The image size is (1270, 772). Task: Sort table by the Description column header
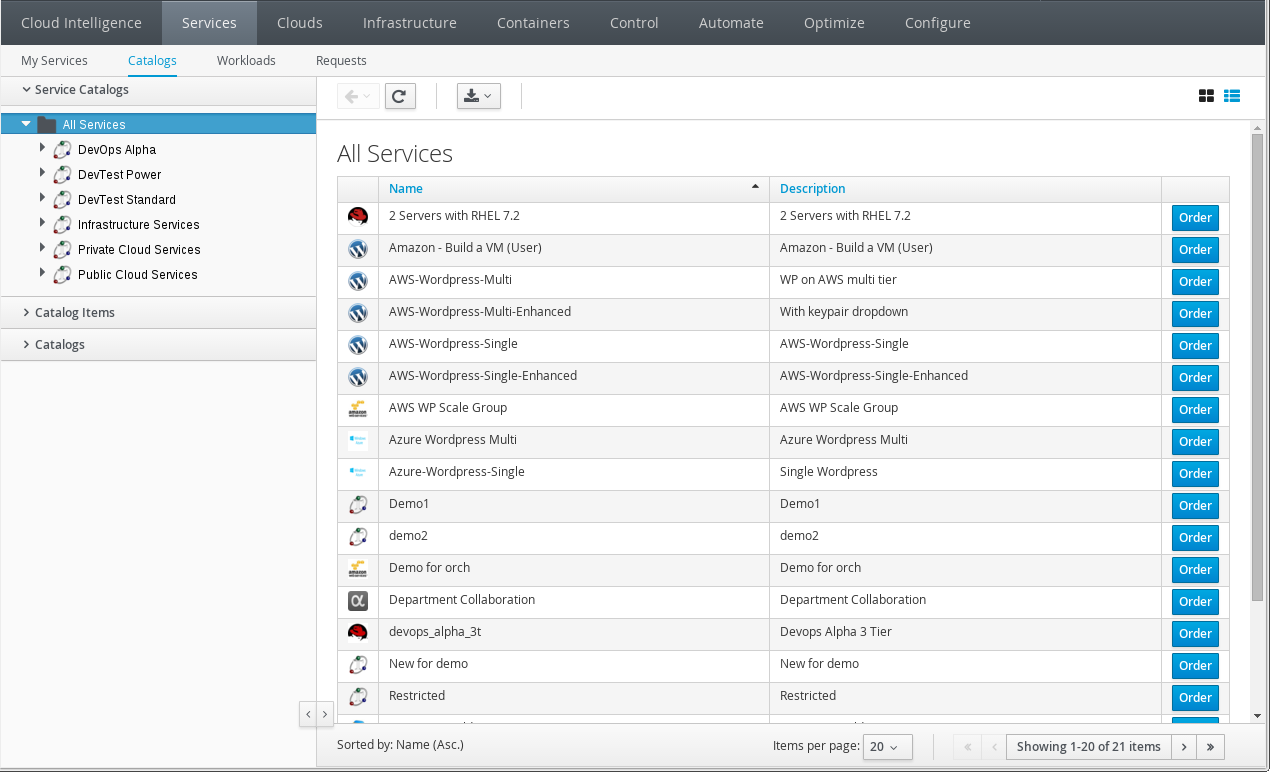812,188
